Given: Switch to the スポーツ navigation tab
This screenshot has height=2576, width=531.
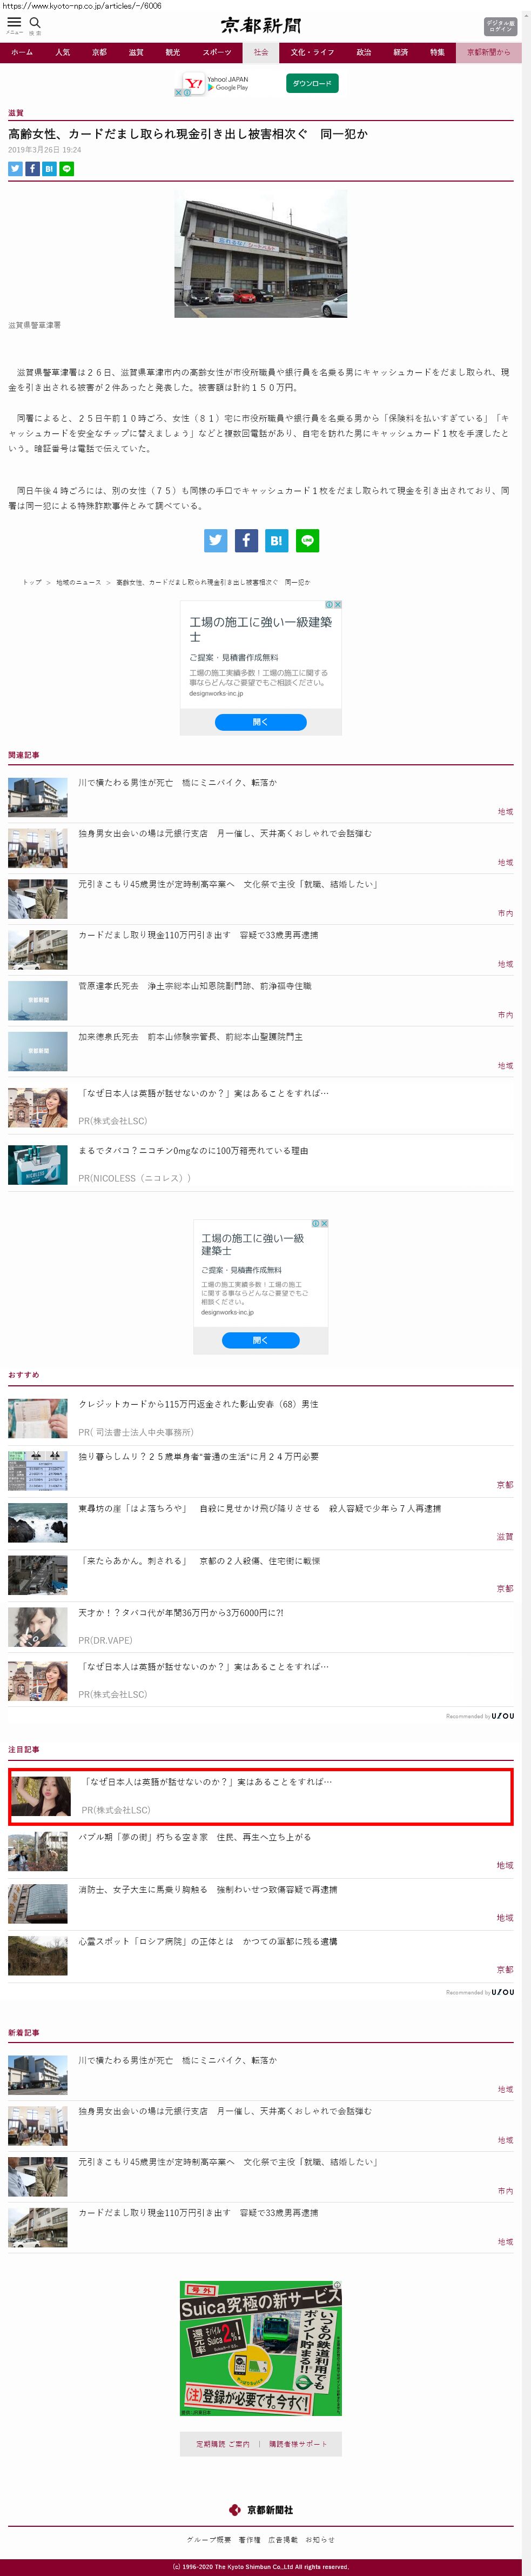Looking at the screenshot, I should pos(216,52).
